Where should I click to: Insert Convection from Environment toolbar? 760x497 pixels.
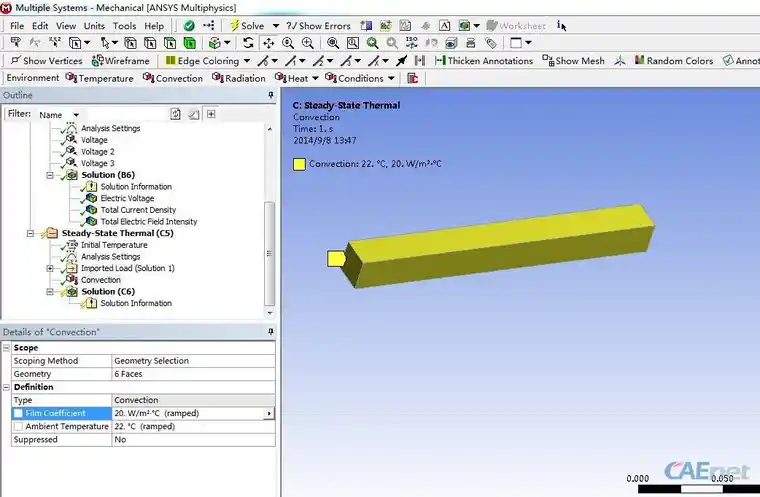click(173, 78)
